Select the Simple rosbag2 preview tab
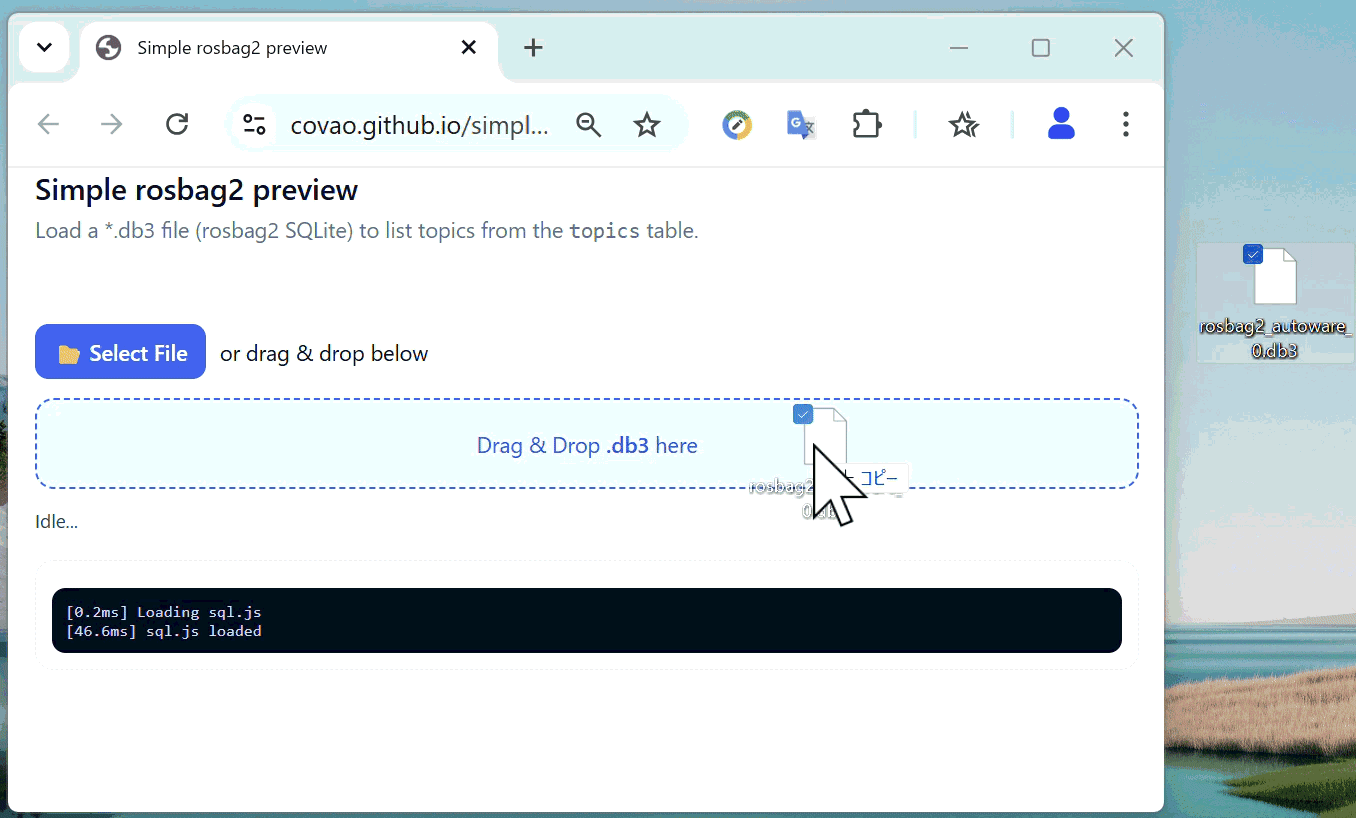1356x818 pixels. [250, 47]
